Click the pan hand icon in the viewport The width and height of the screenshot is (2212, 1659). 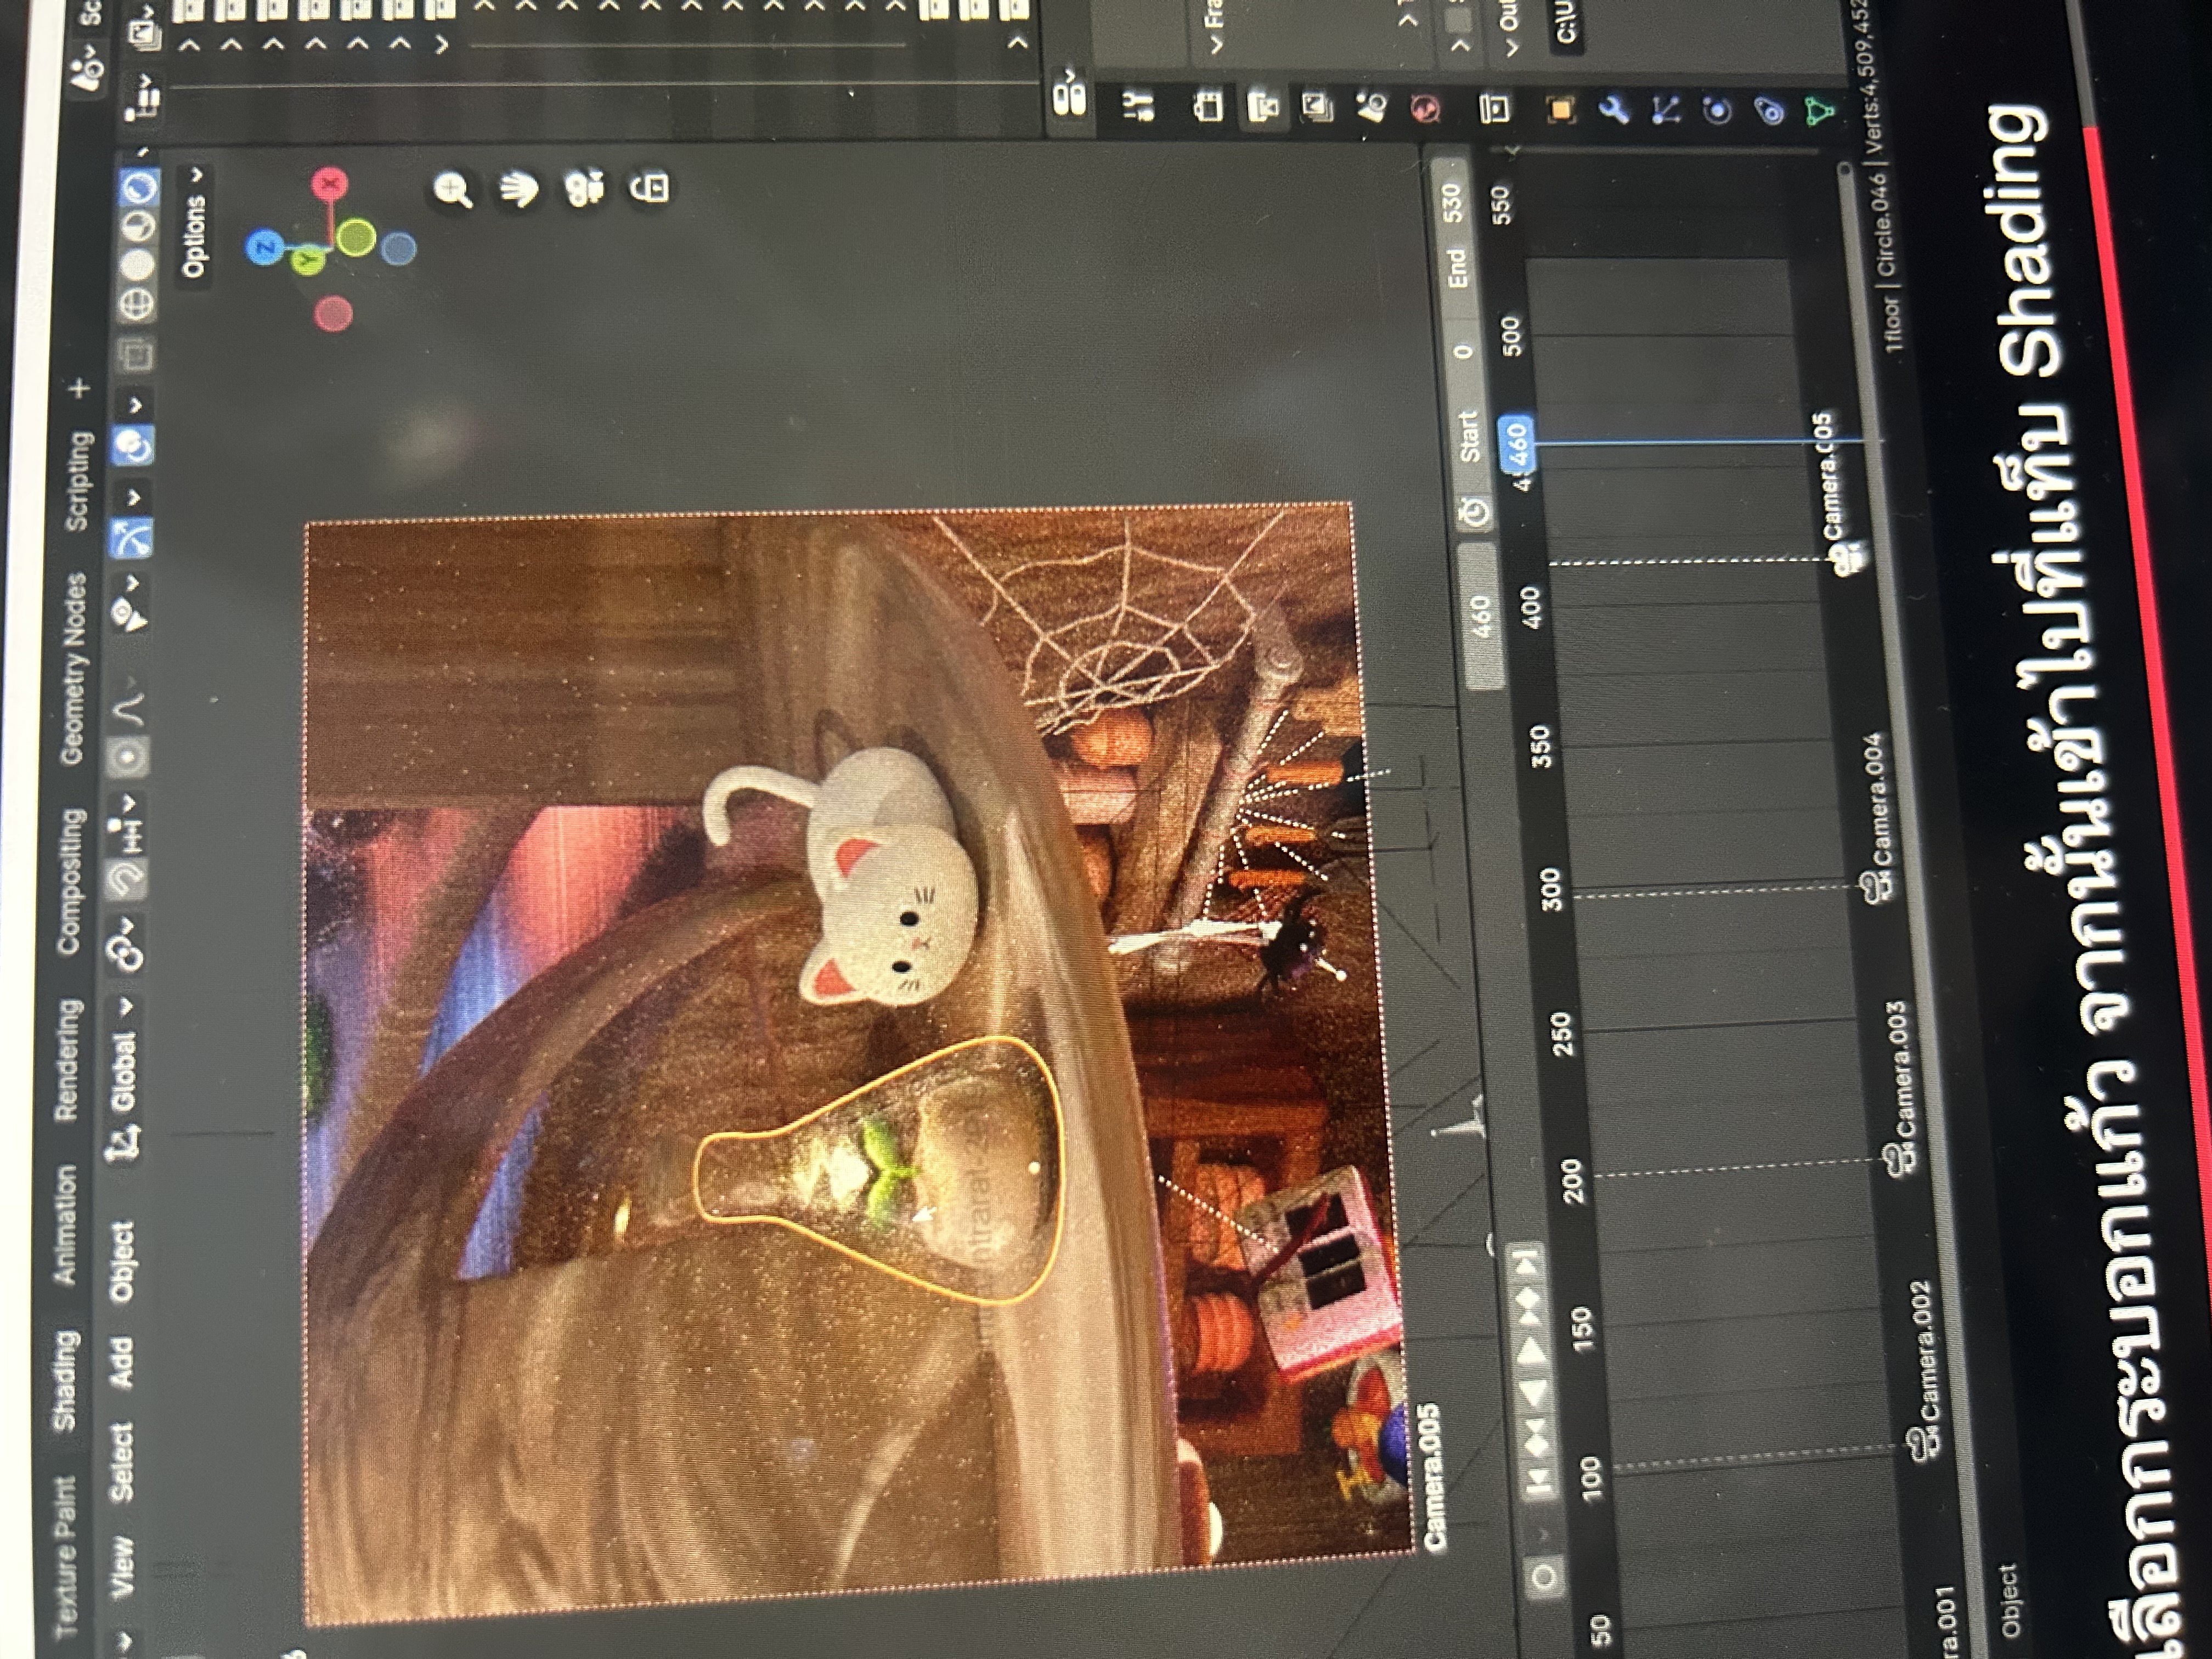point(519,188)
